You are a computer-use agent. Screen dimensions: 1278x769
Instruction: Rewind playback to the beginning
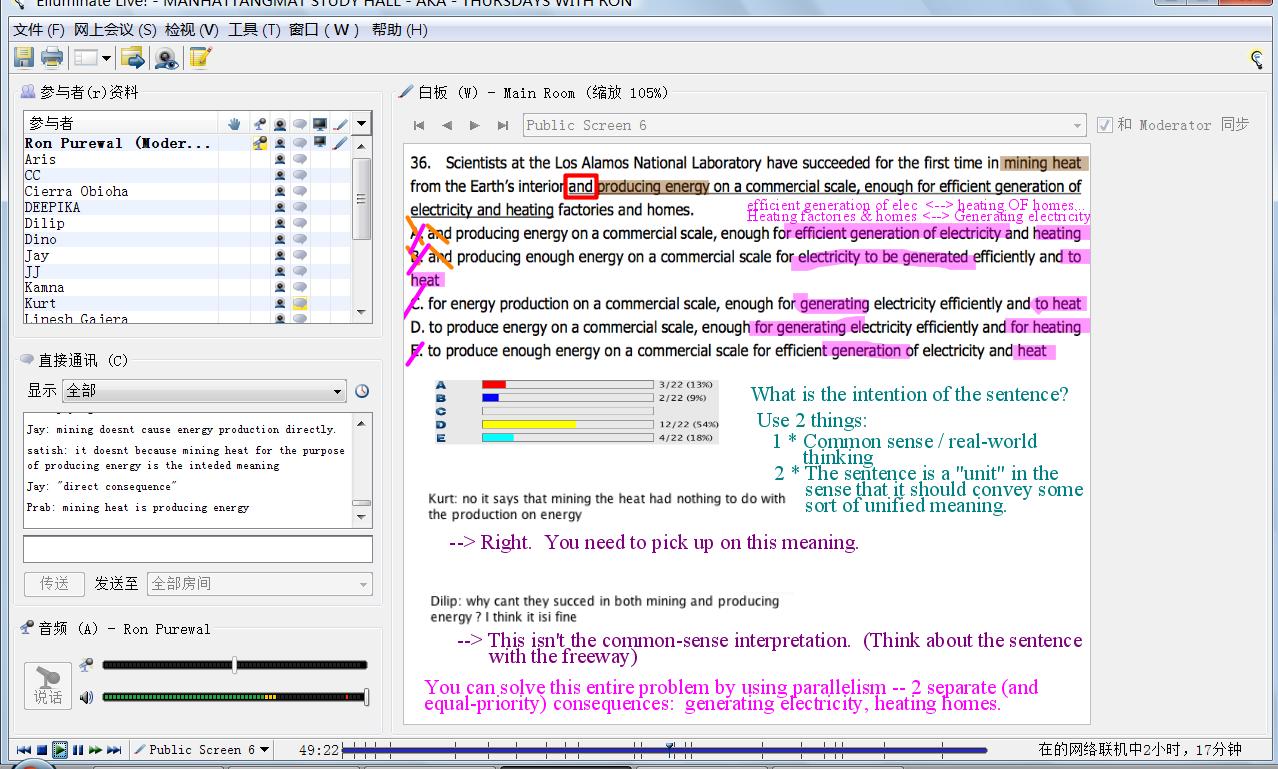click(23, 750)
